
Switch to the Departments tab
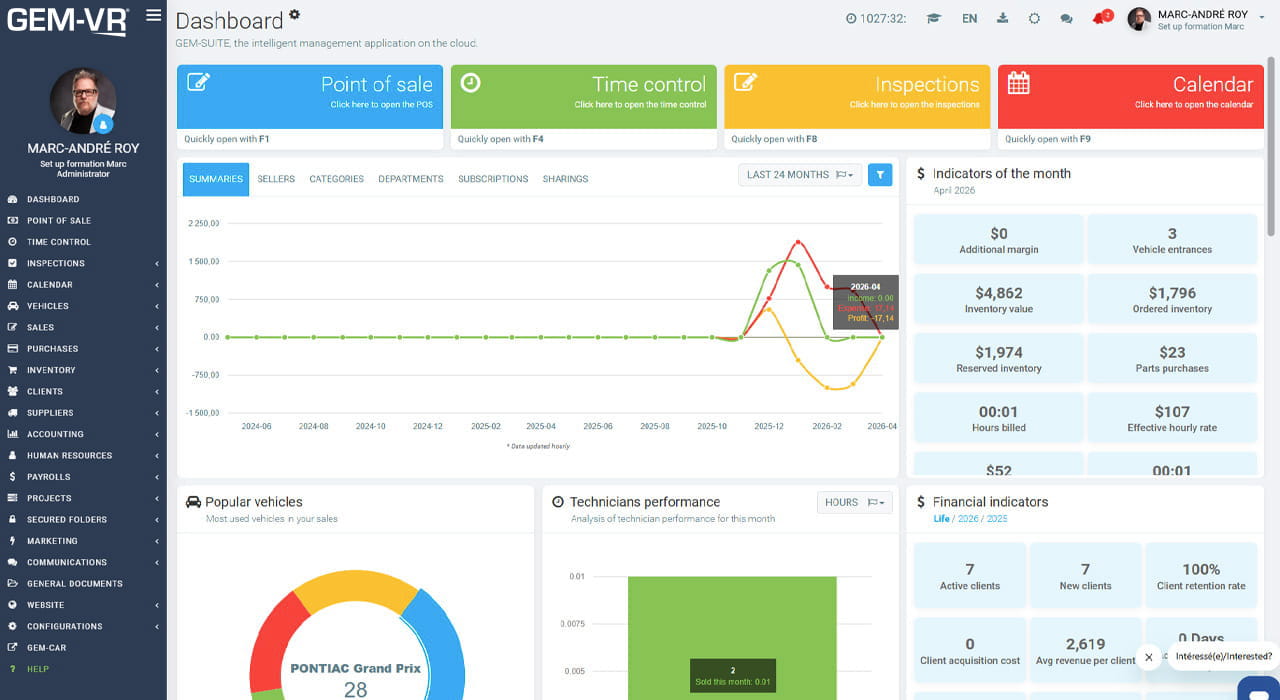point(410,179)
